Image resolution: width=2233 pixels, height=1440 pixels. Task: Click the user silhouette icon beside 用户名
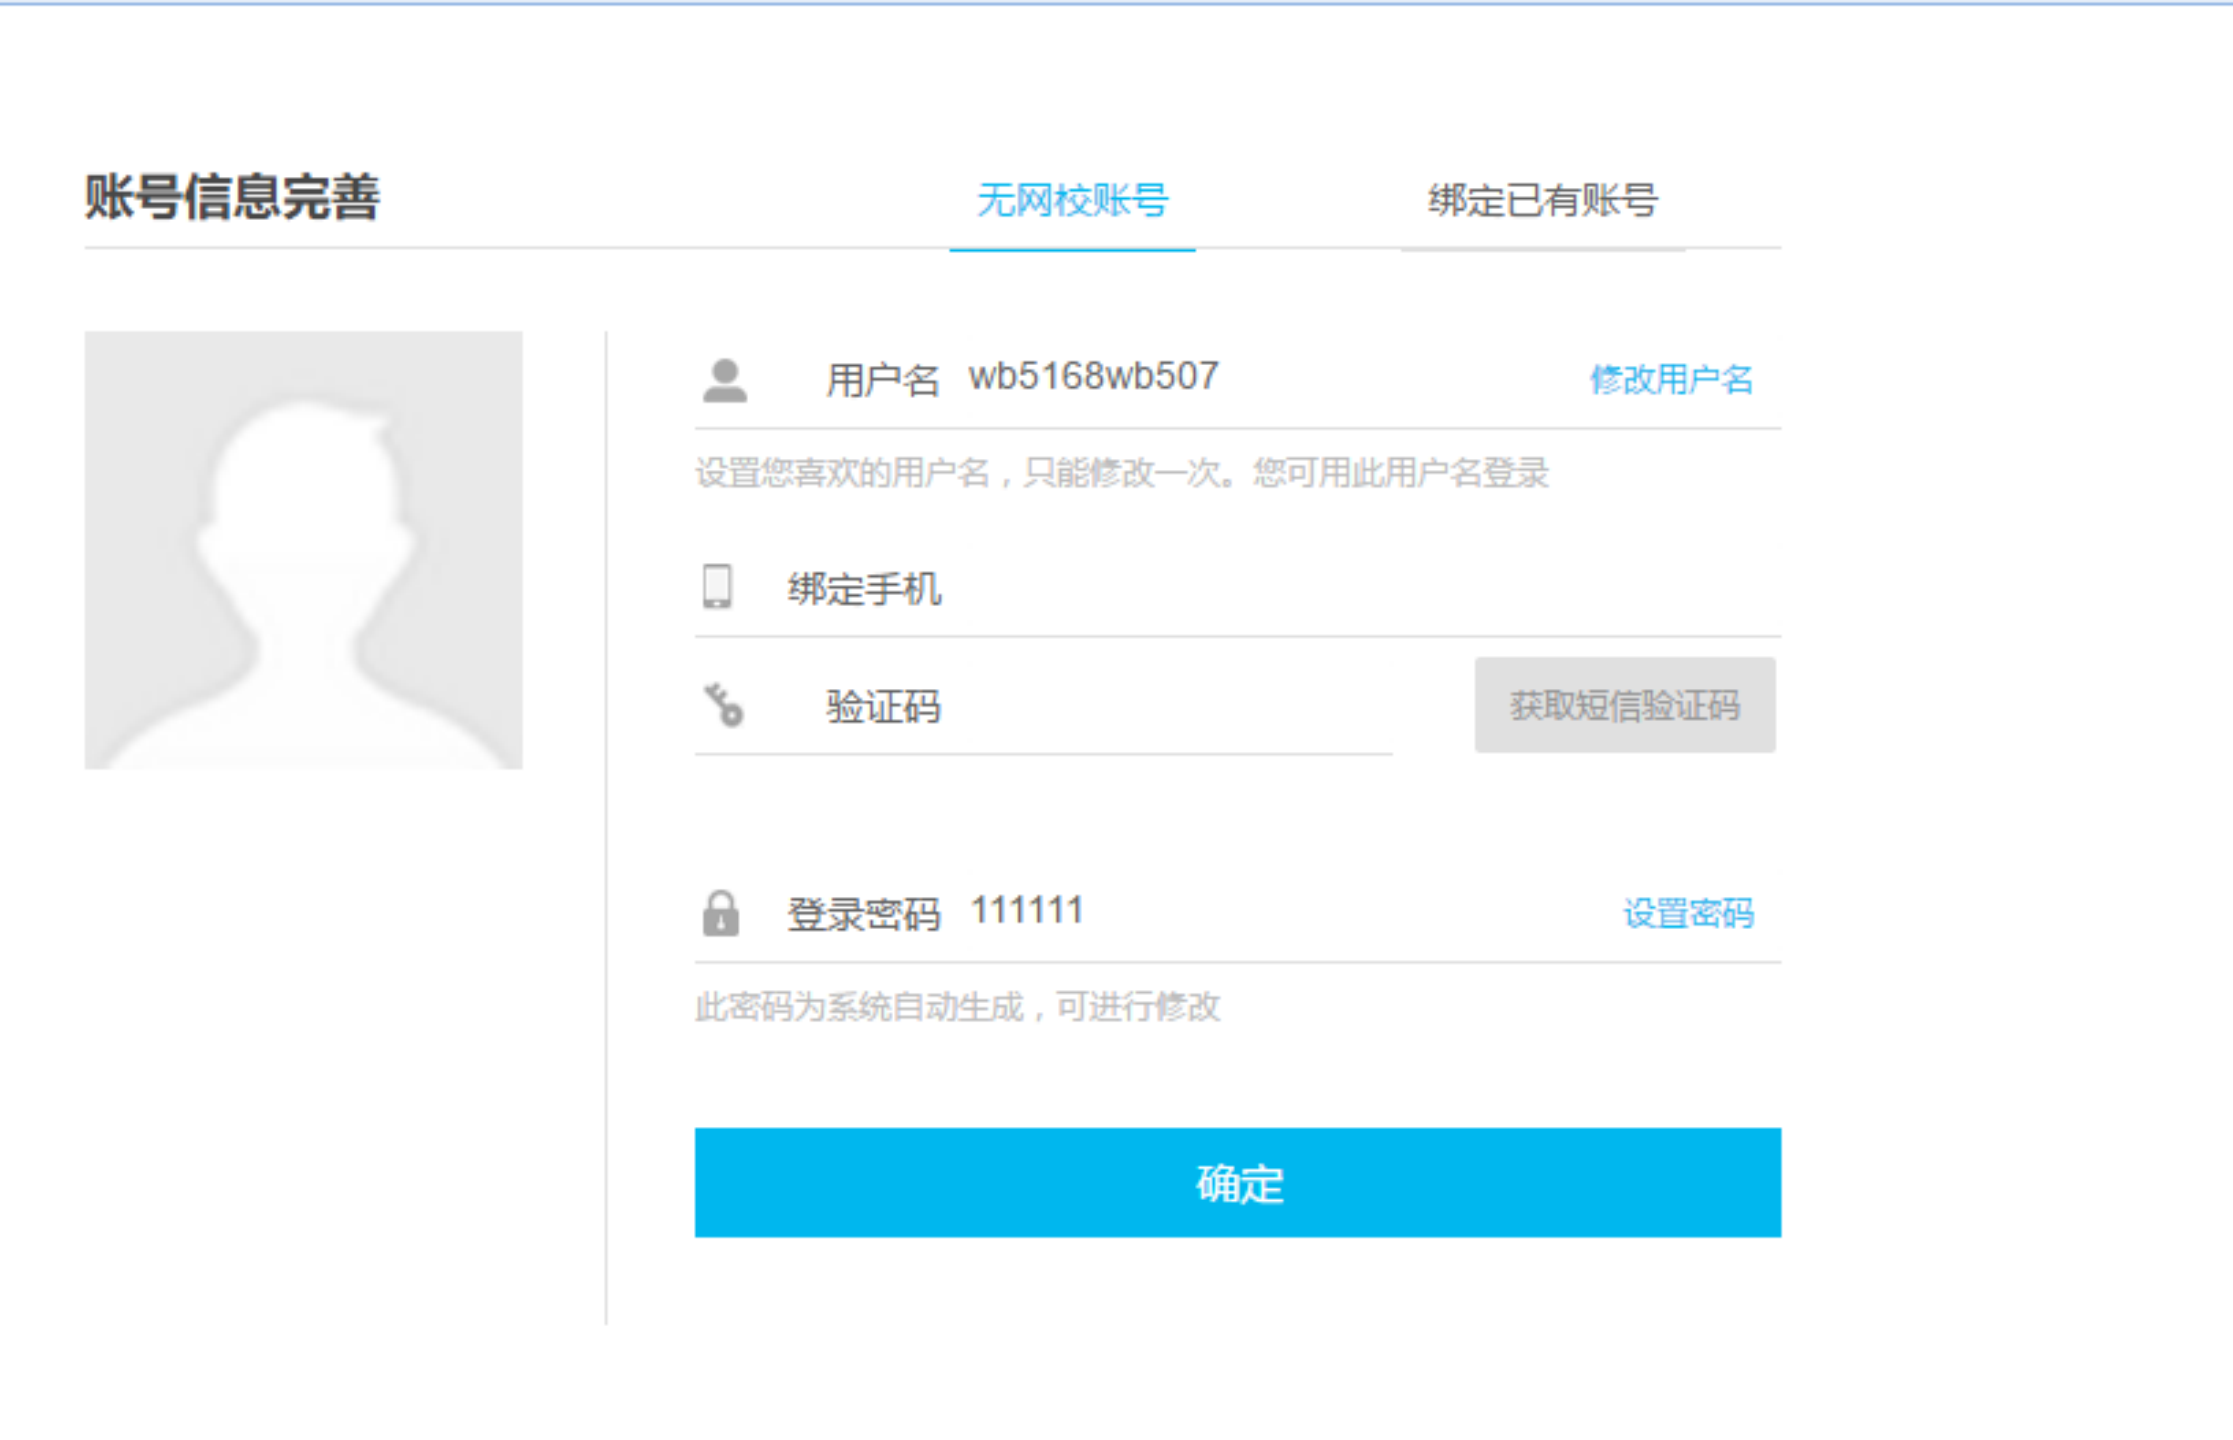click(x=725, y=381)
